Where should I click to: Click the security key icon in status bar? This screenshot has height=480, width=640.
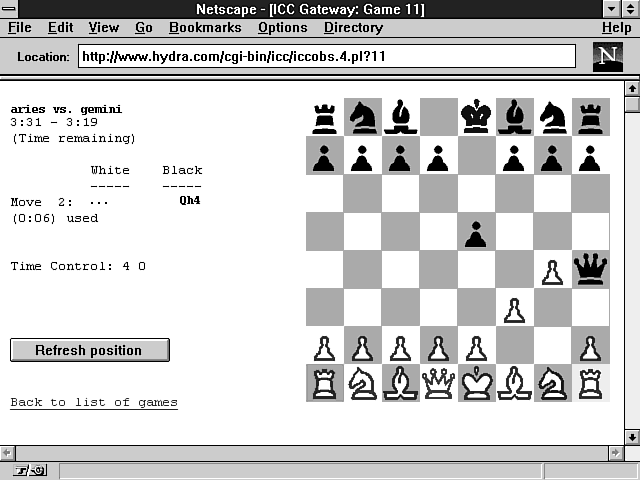coord(29,470)
